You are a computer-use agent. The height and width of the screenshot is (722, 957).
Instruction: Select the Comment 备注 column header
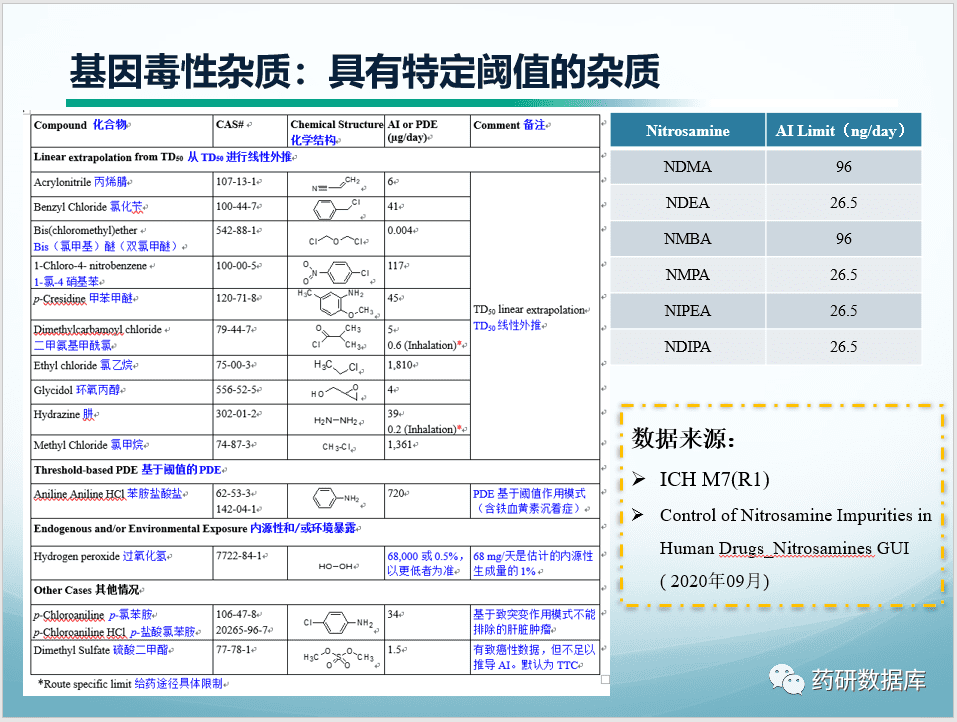pyautogui.click(x=535, y=131)
